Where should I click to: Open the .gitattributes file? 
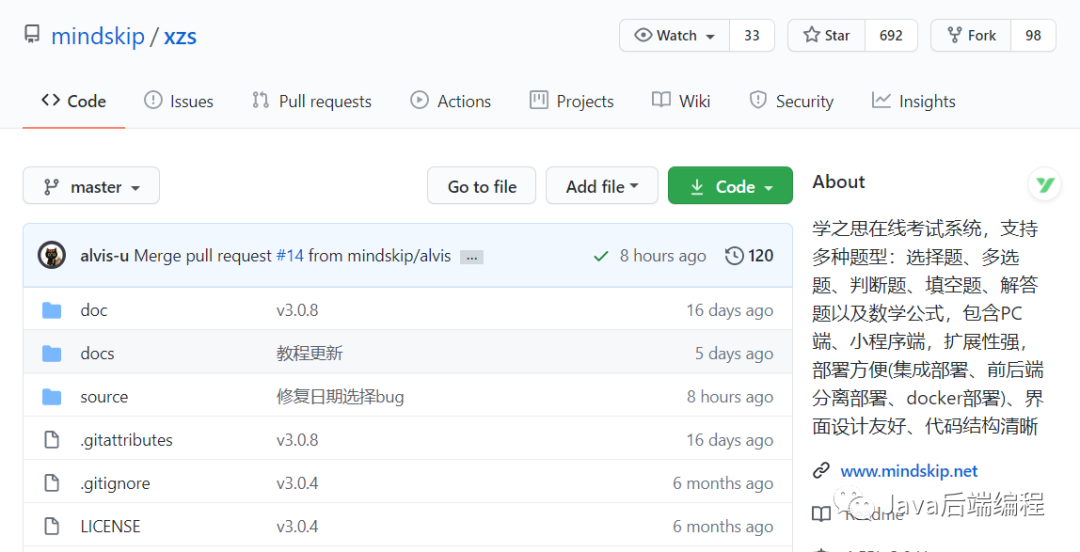pos(127,440)
